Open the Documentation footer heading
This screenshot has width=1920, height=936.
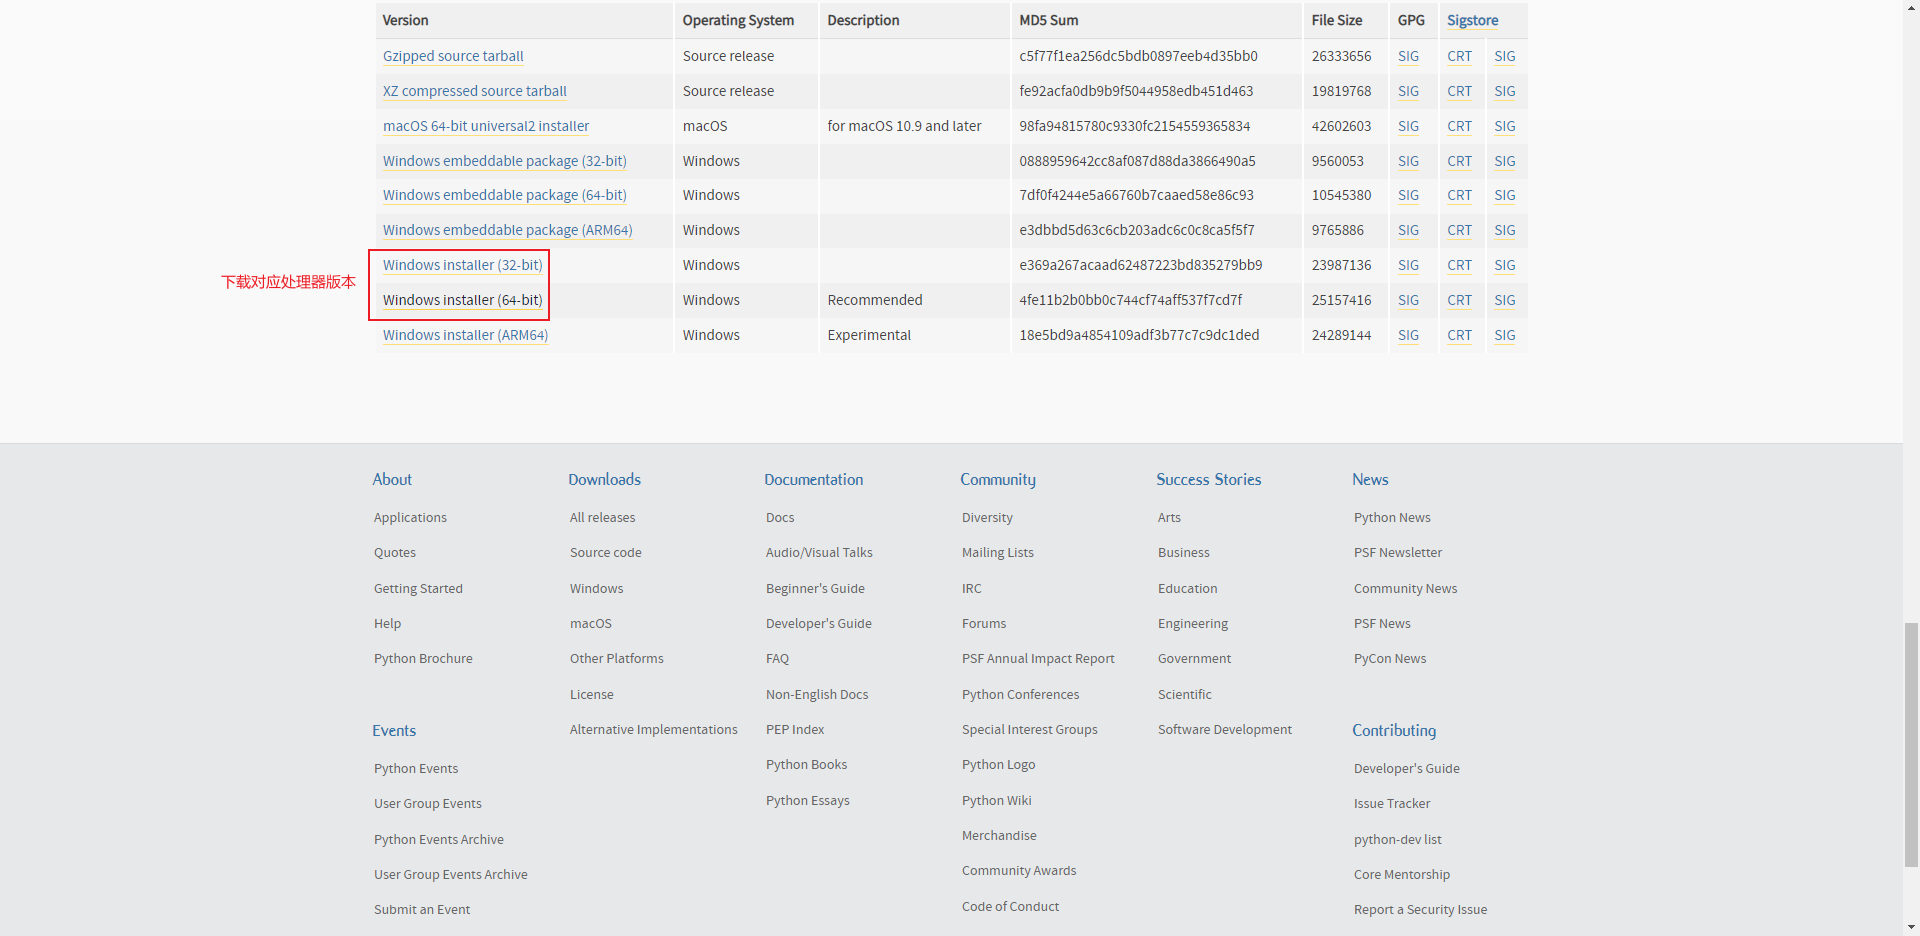pos(813,480)
